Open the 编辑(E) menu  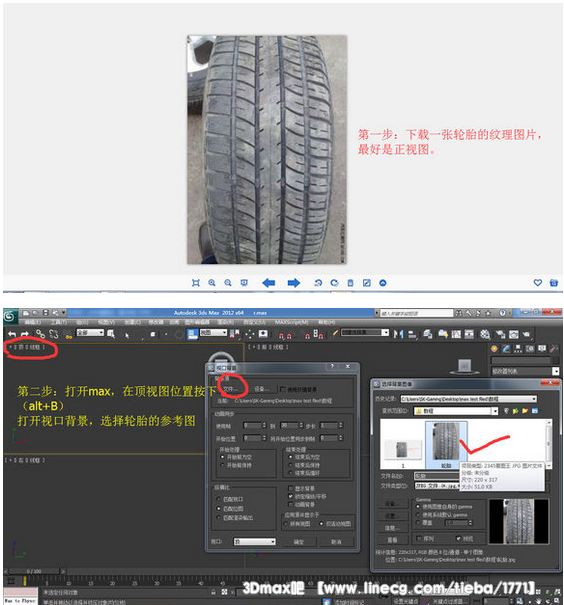click(33, 322)
